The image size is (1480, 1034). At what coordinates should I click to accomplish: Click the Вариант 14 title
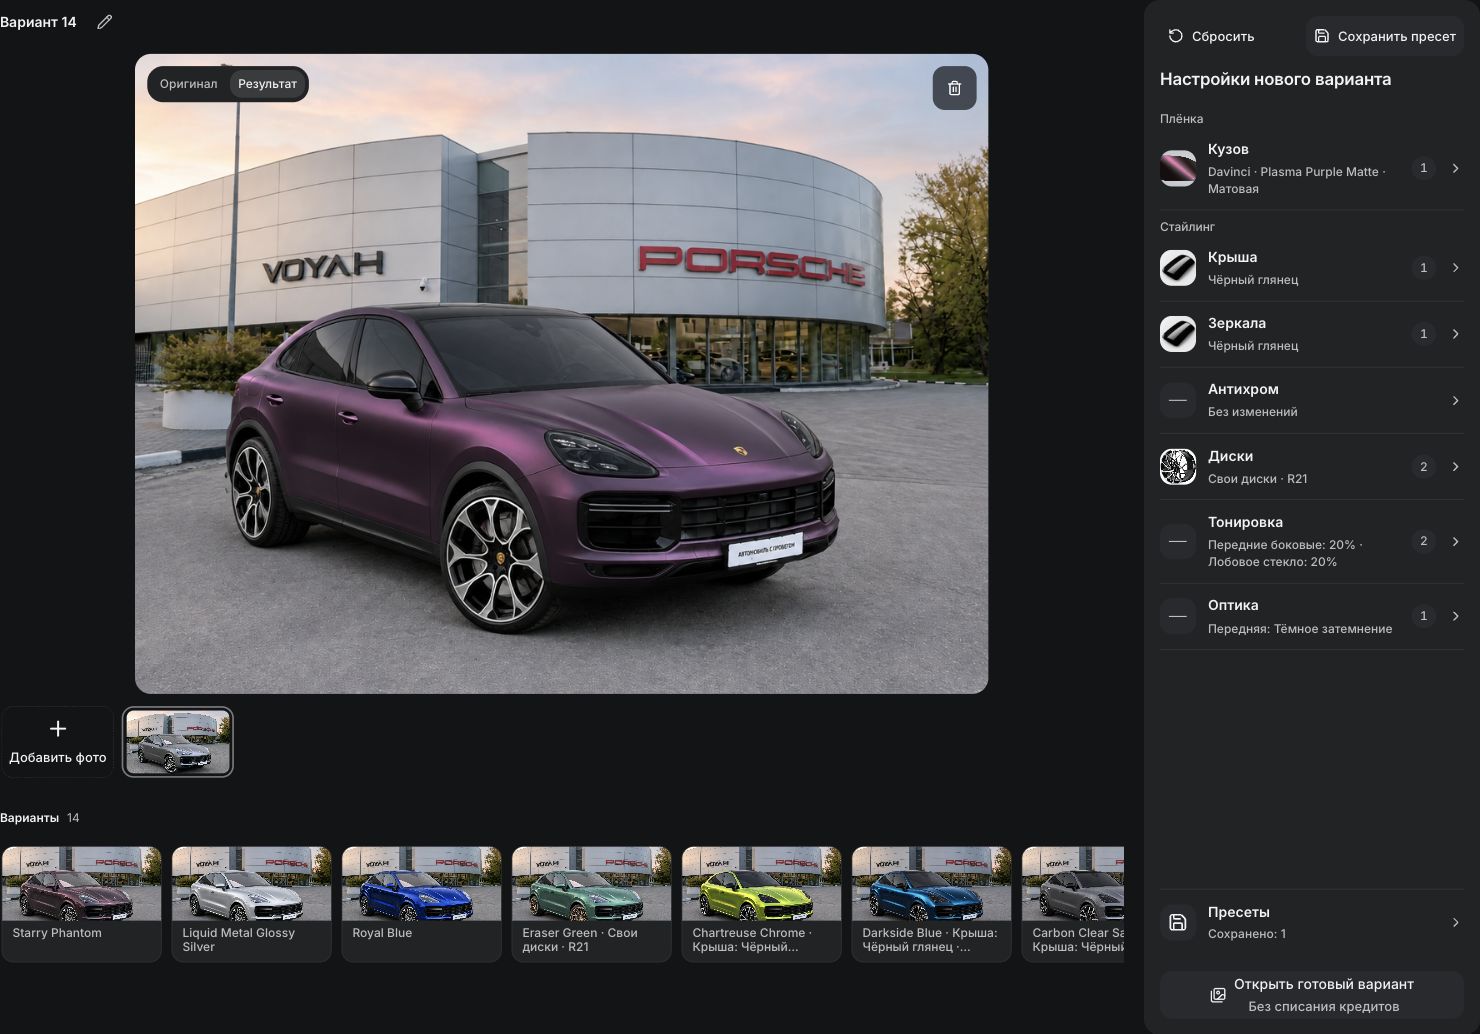pos(38,22)
